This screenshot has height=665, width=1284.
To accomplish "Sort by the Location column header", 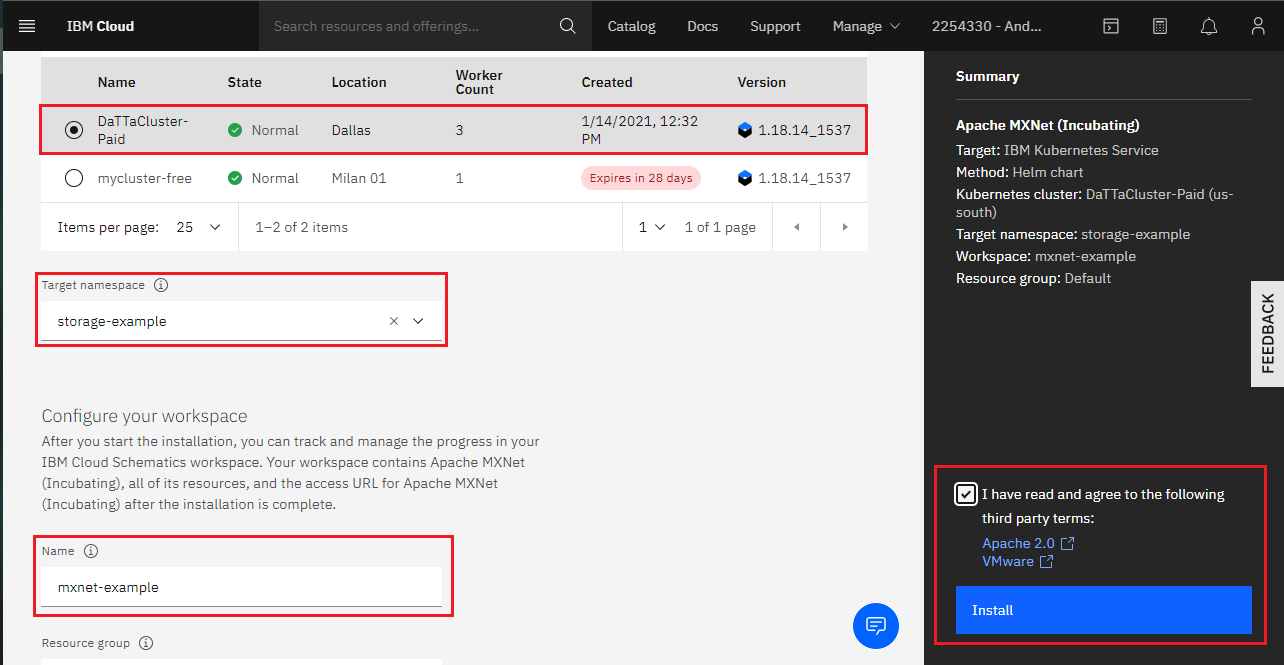I will pos(359,82).
